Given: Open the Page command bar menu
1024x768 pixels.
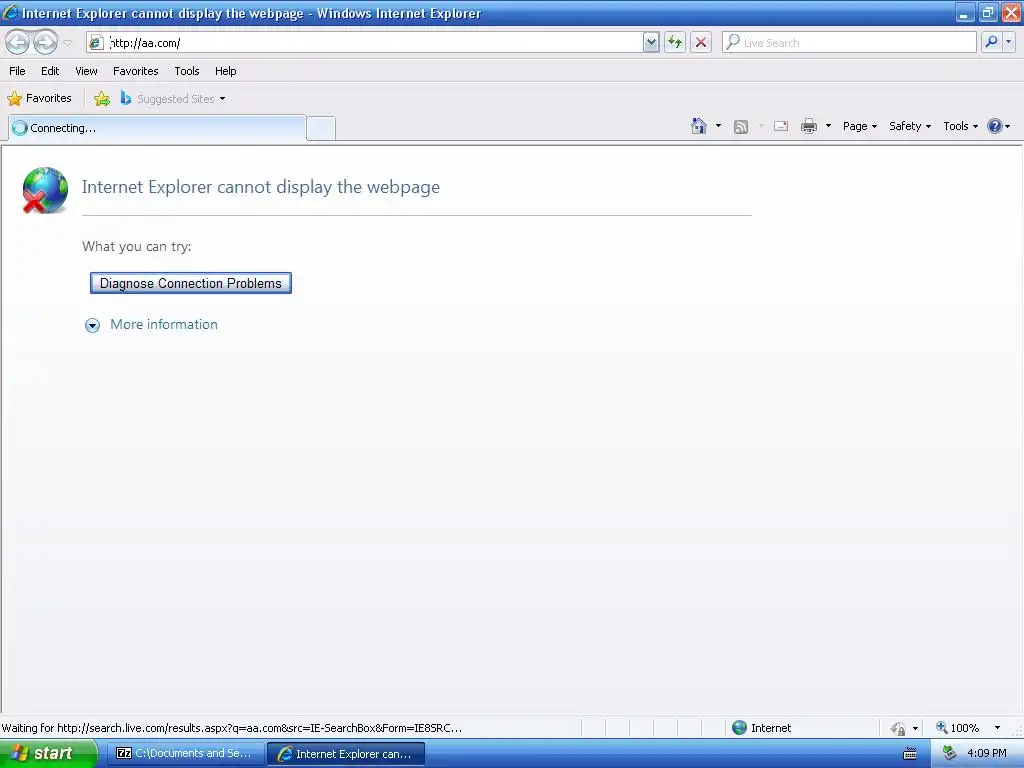Looking at the screenshot, I should tap(859, 126).
